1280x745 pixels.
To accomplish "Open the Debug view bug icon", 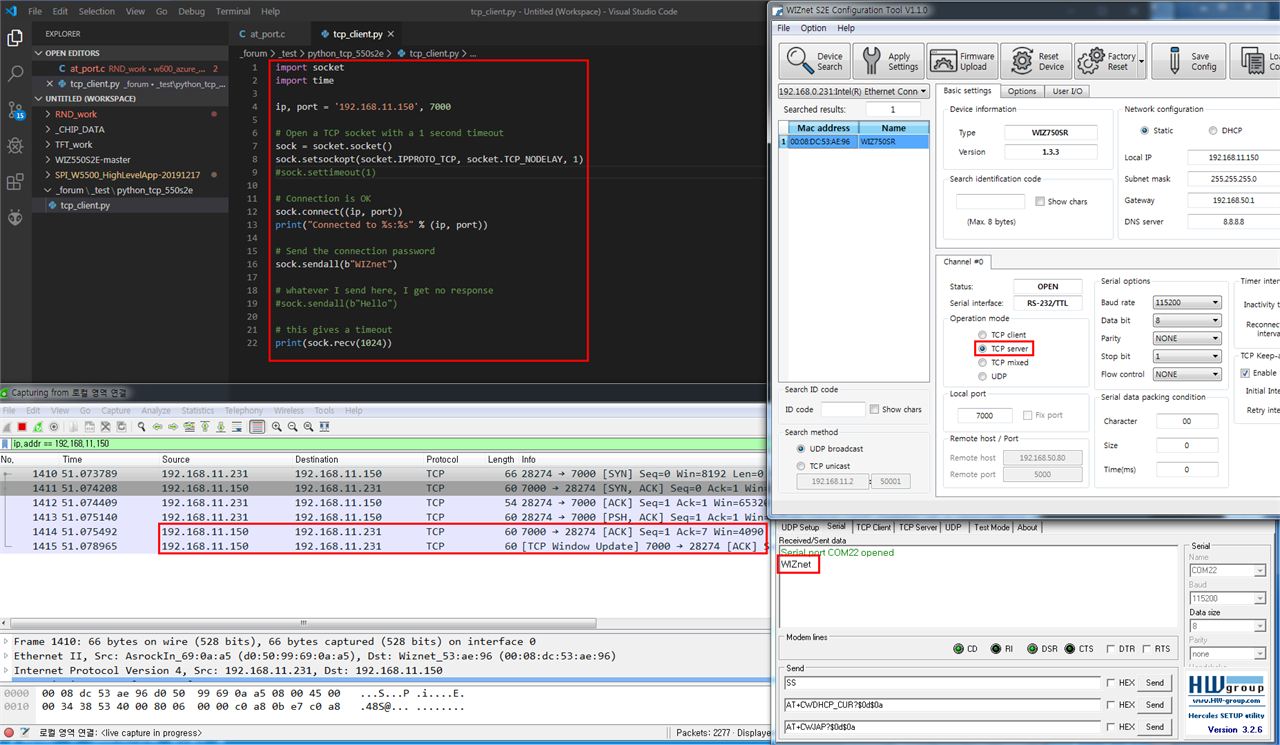I will [x=15, y=146].
